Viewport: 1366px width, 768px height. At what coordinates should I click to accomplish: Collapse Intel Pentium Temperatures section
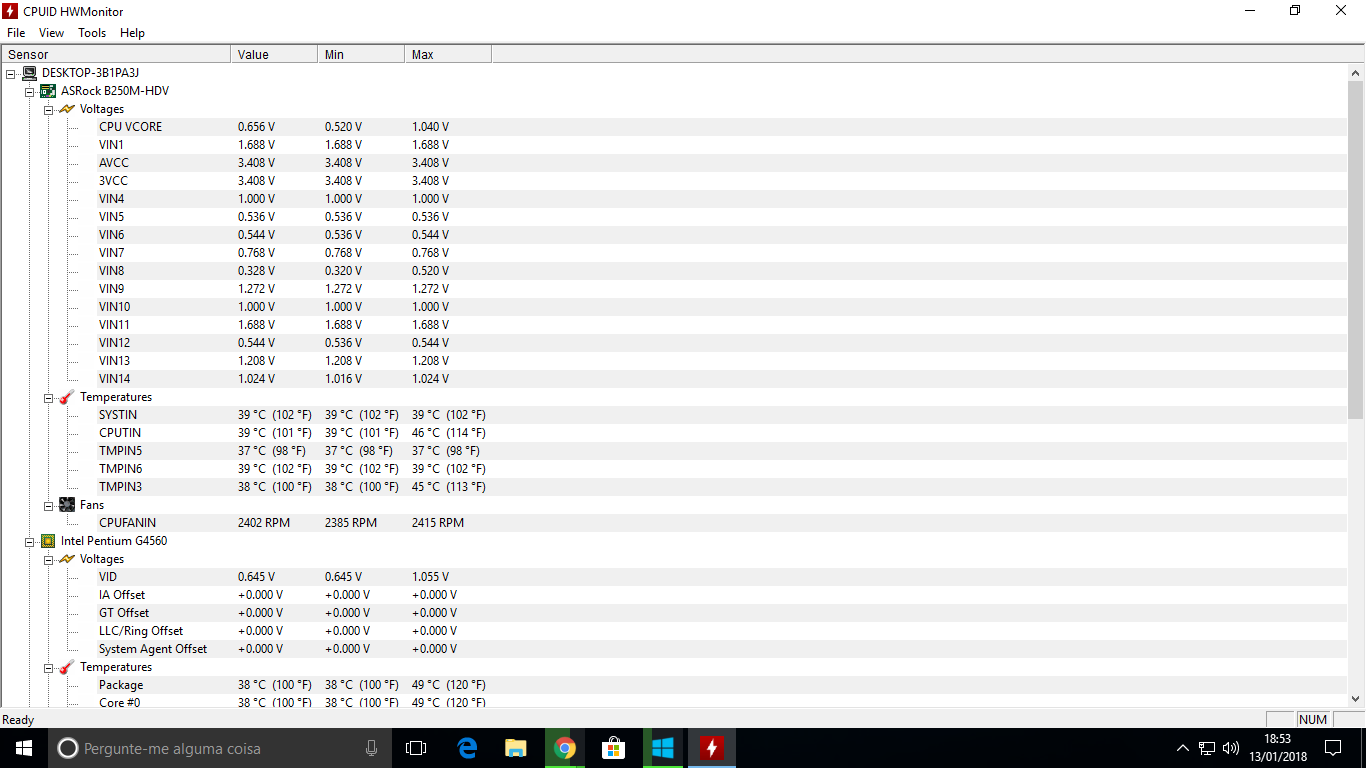point(48,667)
